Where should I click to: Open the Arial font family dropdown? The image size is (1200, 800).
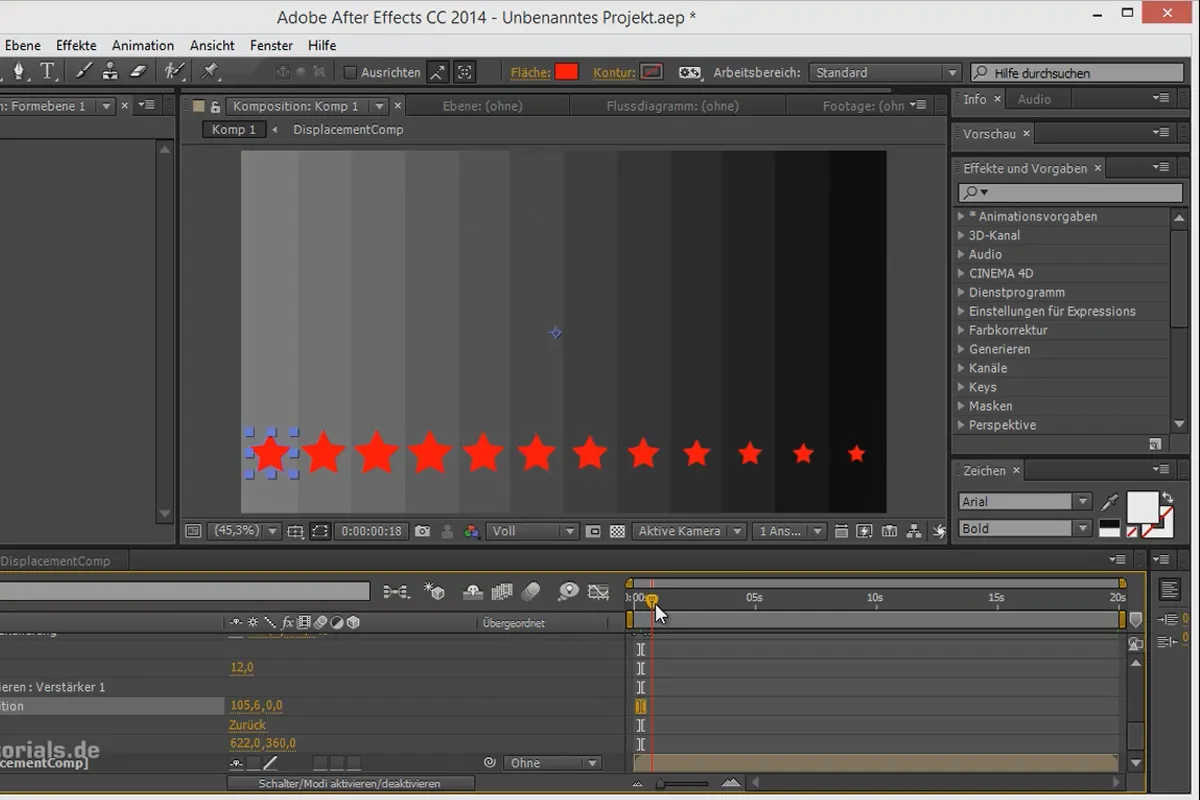1024,502
